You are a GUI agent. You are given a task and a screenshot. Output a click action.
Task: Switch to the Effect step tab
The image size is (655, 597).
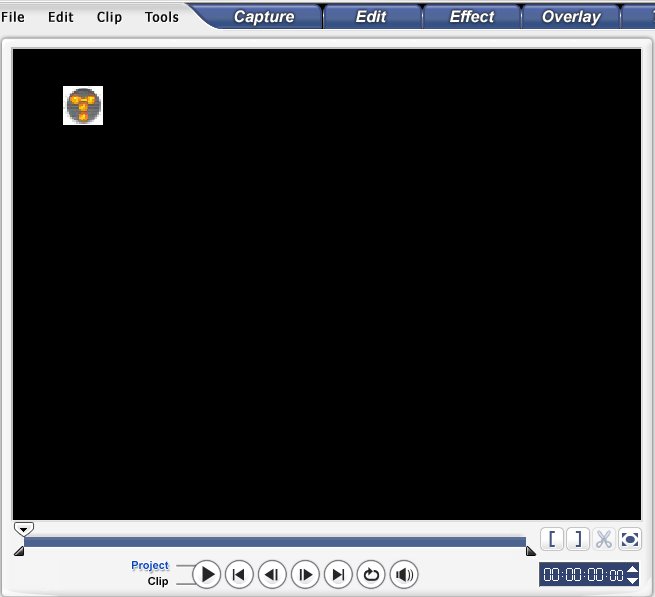tap(471, 16)
